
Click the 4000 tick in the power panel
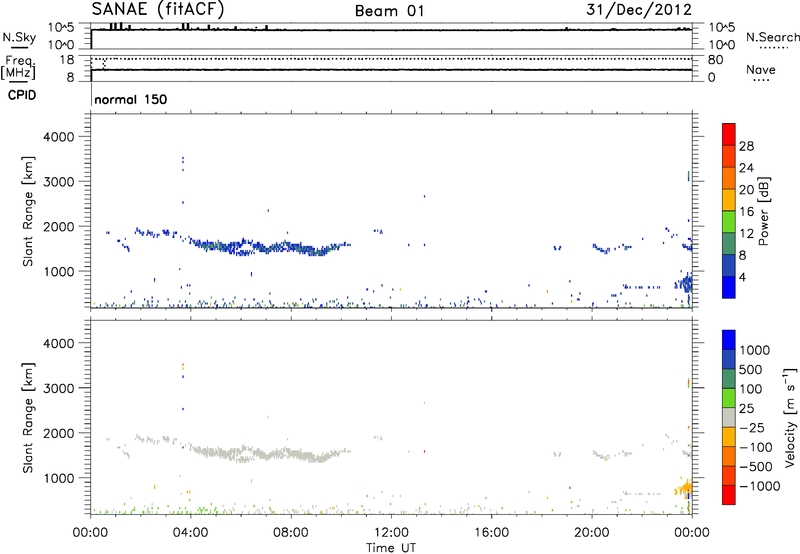59,137
